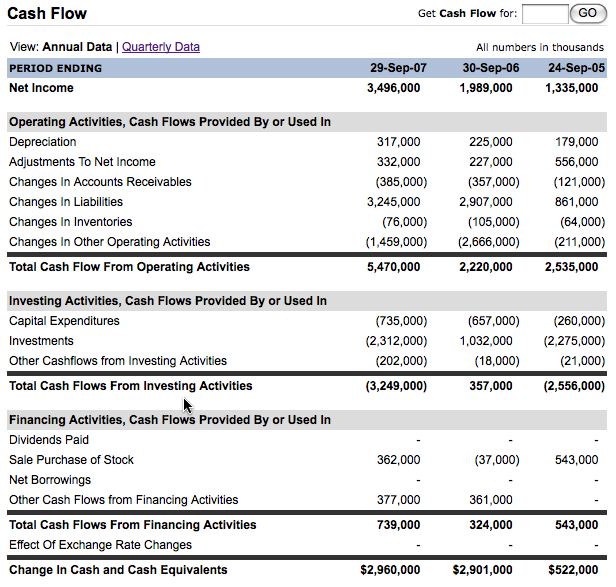Click the 30-Sep-06 period column header
616x587 pixels.
tap(491, 68)
